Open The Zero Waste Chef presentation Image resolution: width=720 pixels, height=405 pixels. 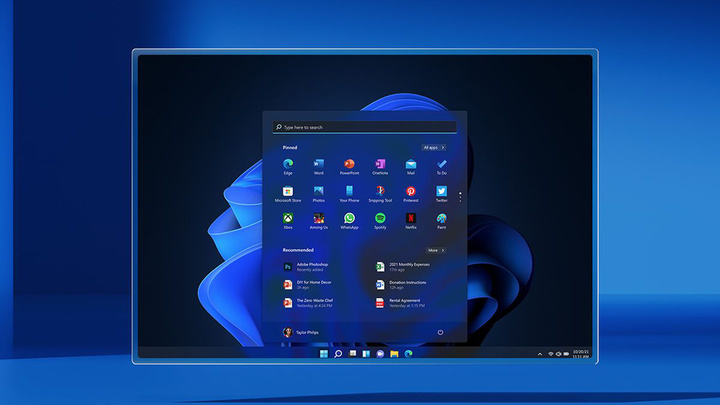308,303
